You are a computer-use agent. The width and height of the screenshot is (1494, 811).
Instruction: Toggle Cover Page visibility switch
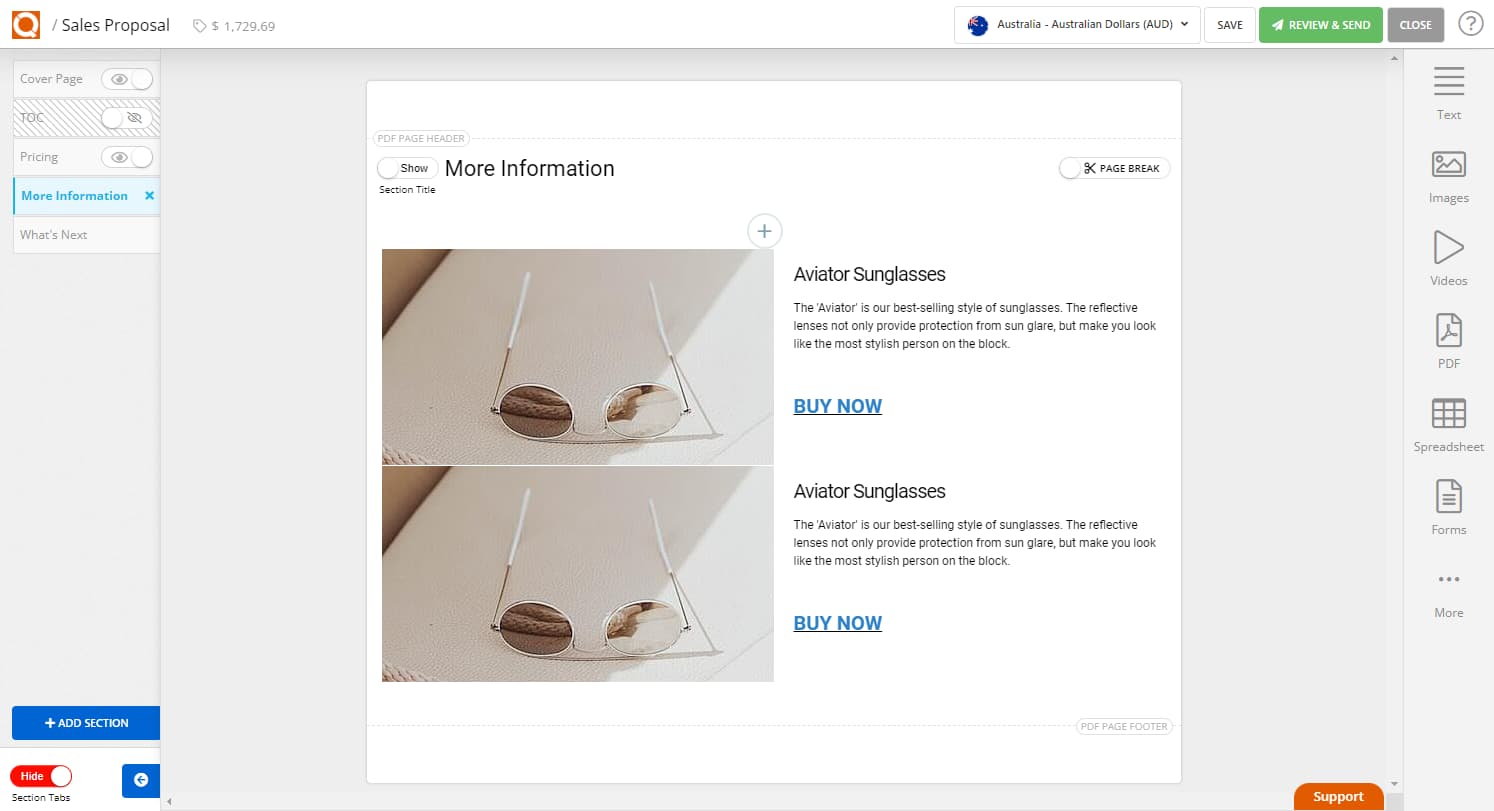coord(128,79)
